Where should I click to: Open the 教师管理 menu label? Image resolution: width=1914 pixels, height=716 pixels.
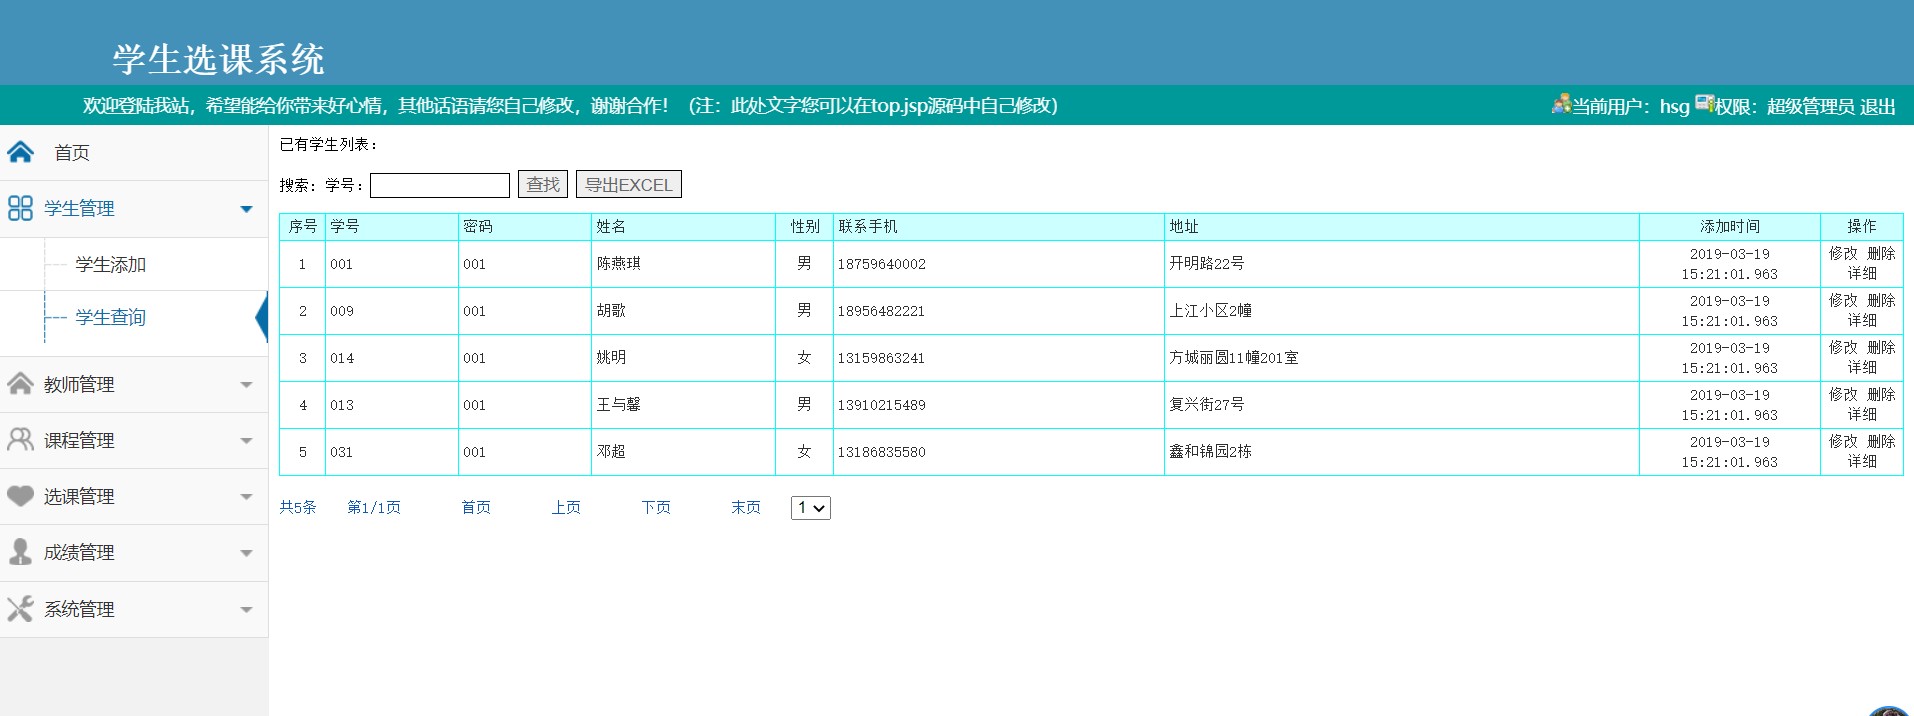click(x=79, y=385)
